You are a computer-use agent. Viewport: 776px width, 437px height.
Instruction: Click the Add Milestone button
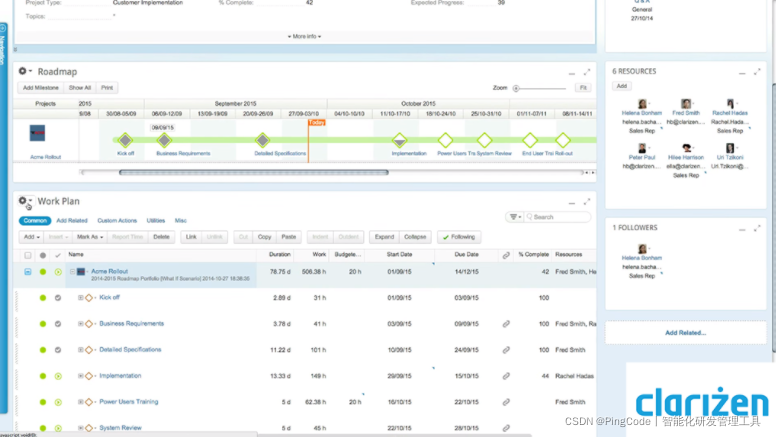[41, 88]
